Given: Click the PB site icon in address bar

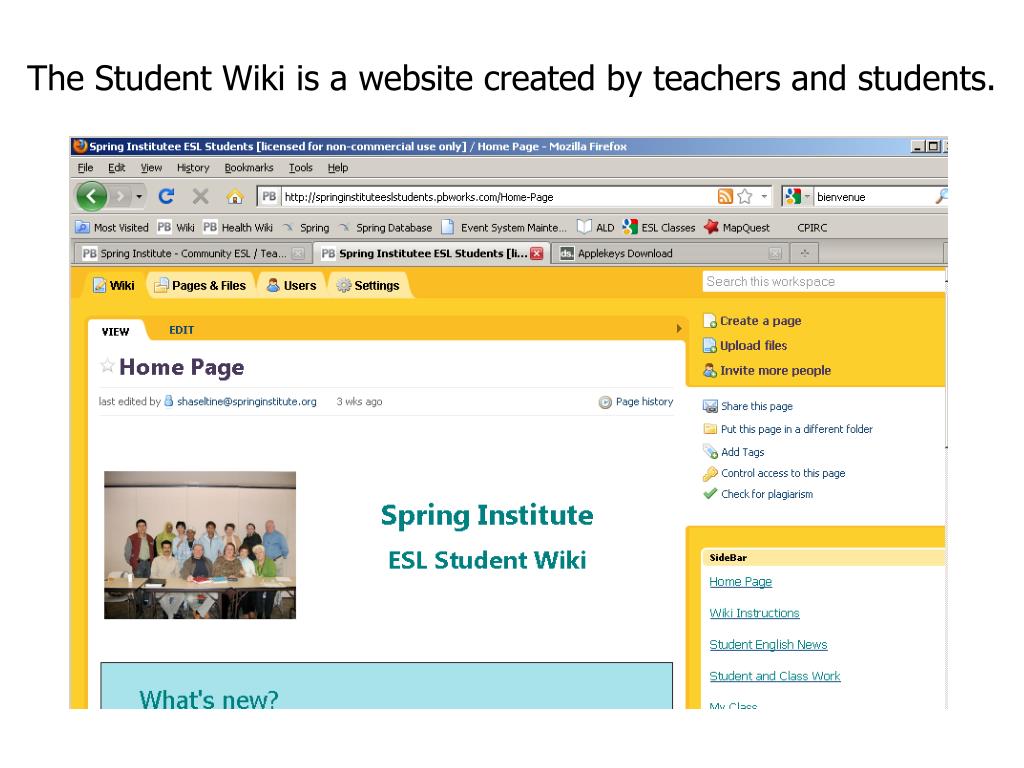Looking at the screenshot, I should click(x=269, y=196).
